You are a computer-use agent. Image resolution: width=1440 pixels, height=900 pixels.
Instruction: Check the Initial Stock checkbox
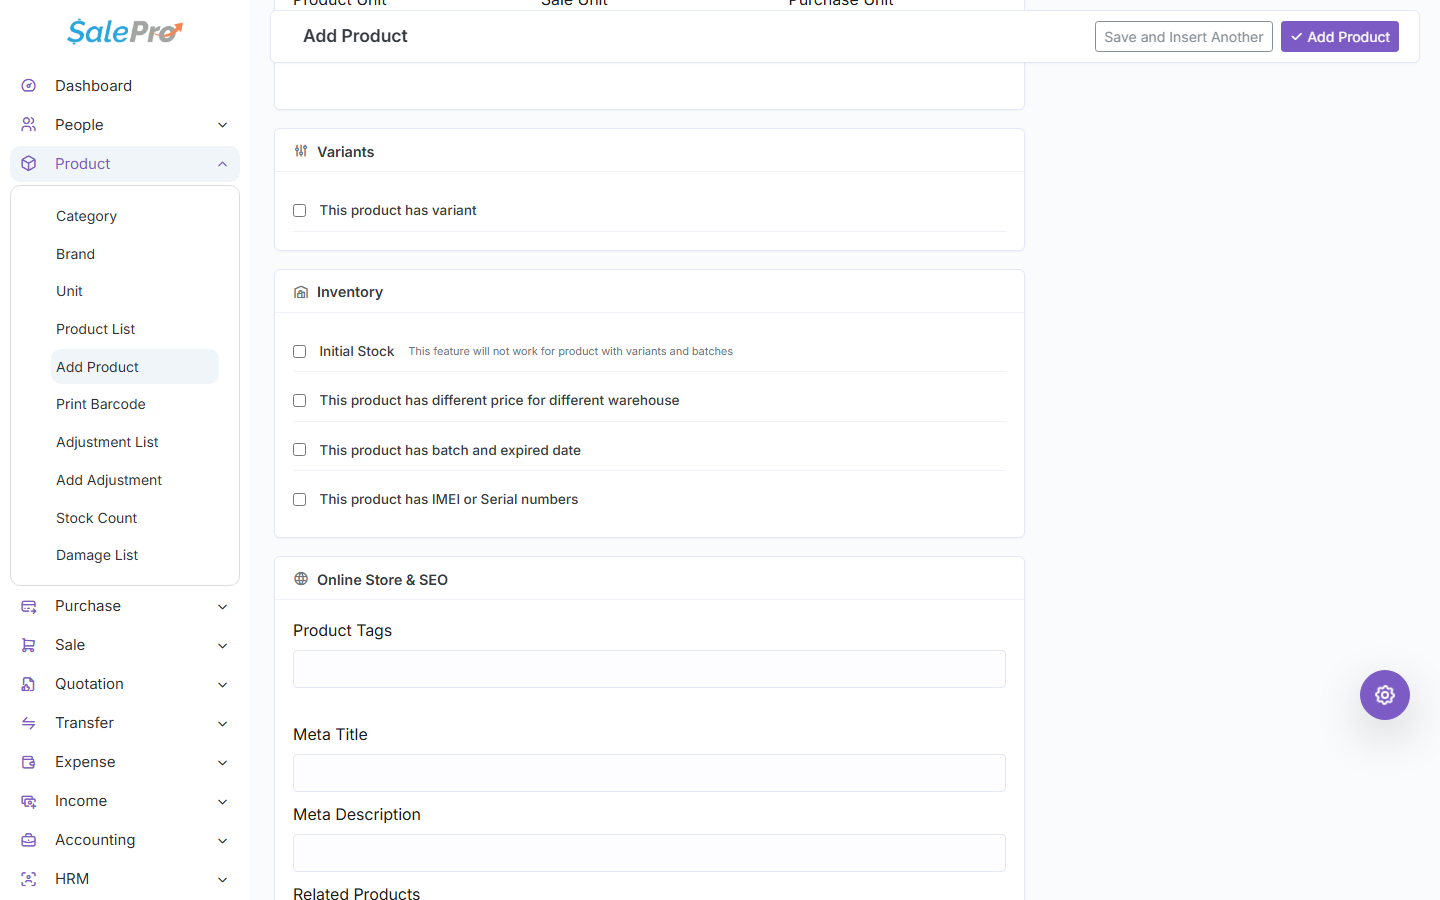[299, 352]
